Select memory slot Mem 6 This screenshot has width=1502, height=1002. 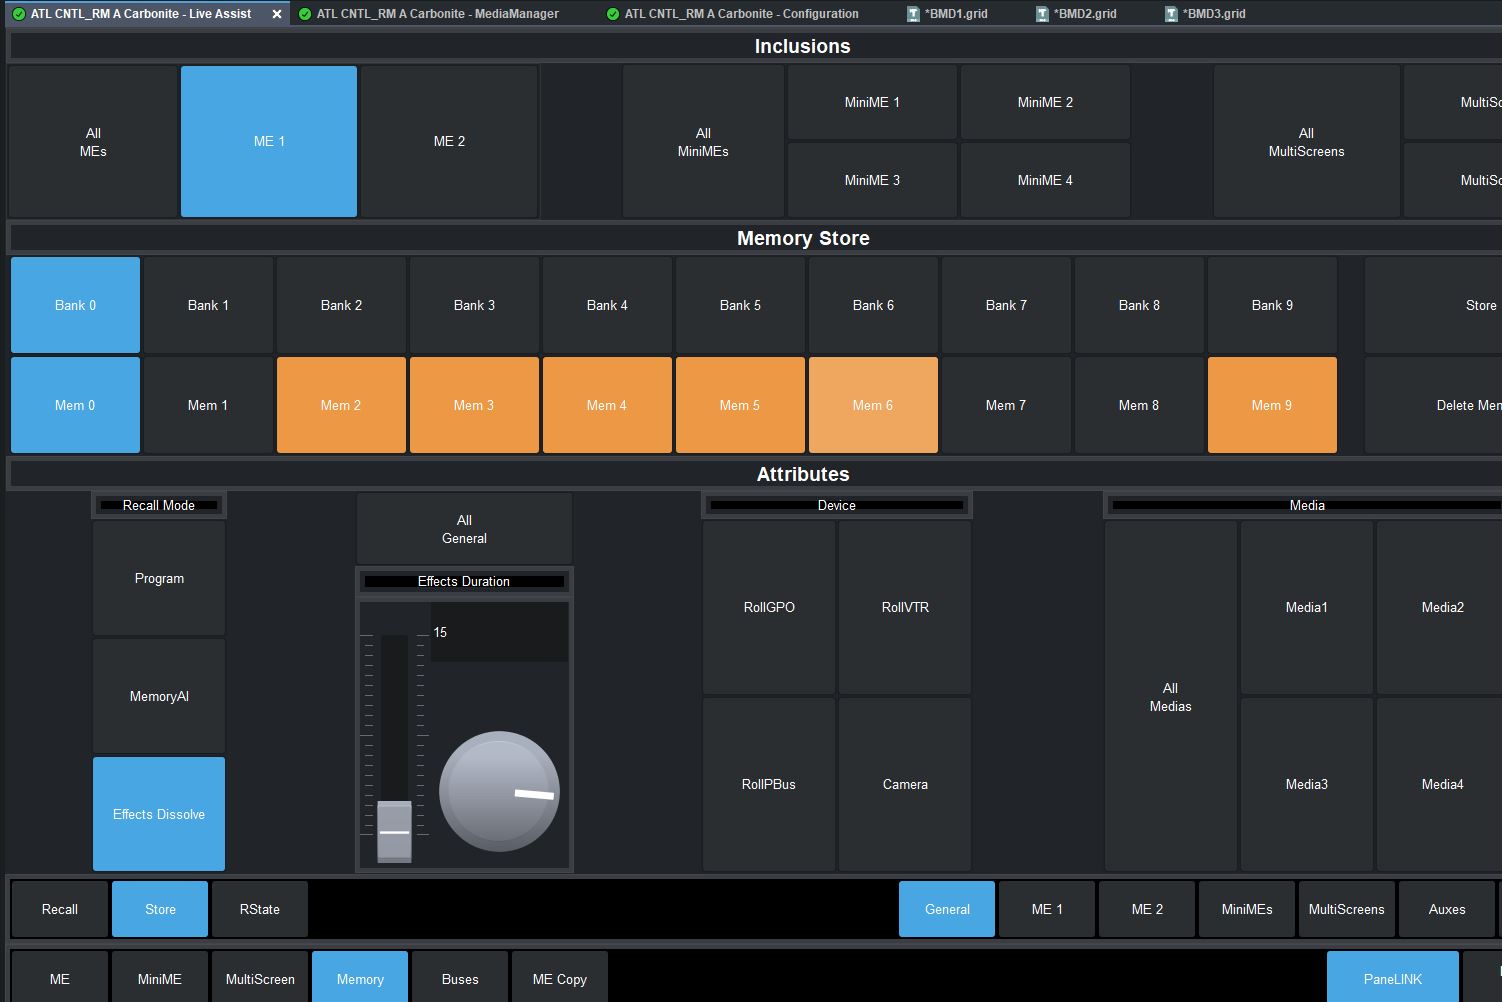[873, 405]
